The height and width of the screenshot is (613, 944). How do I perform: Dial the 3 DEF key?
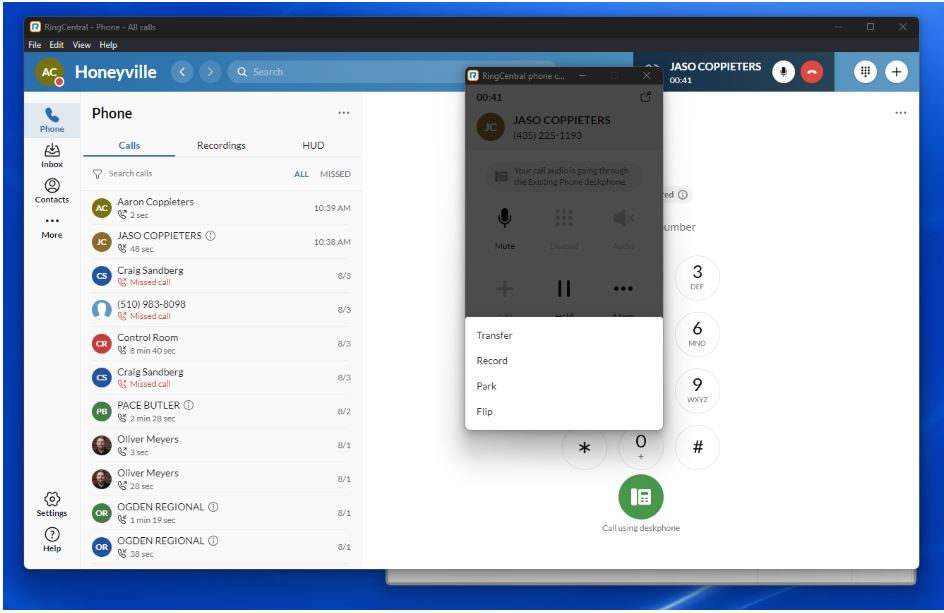[697, 278]
